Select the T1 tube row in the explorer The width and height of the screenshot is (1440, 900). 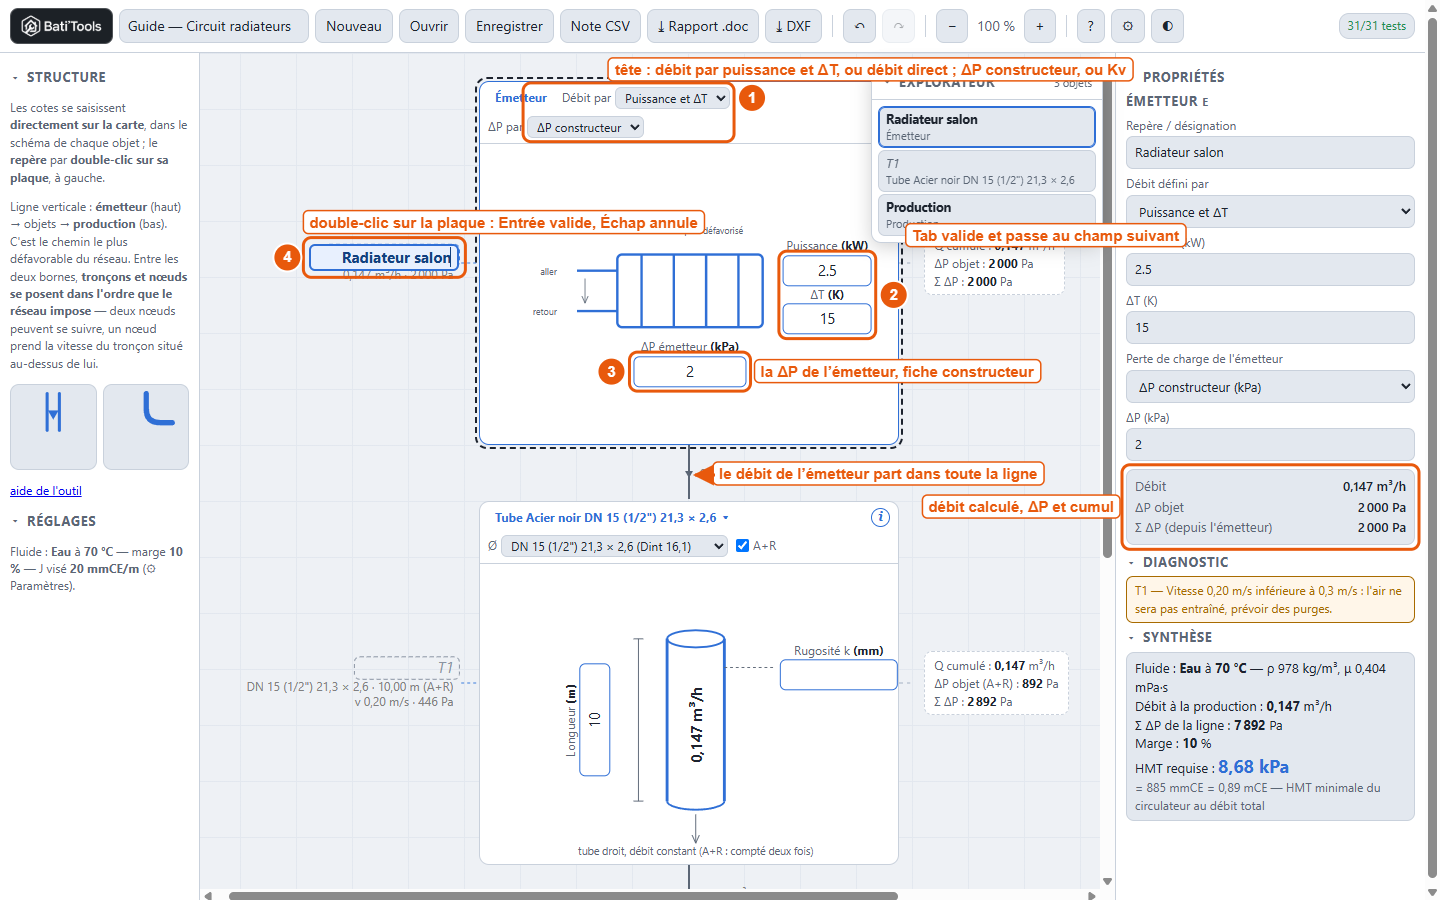987,171
